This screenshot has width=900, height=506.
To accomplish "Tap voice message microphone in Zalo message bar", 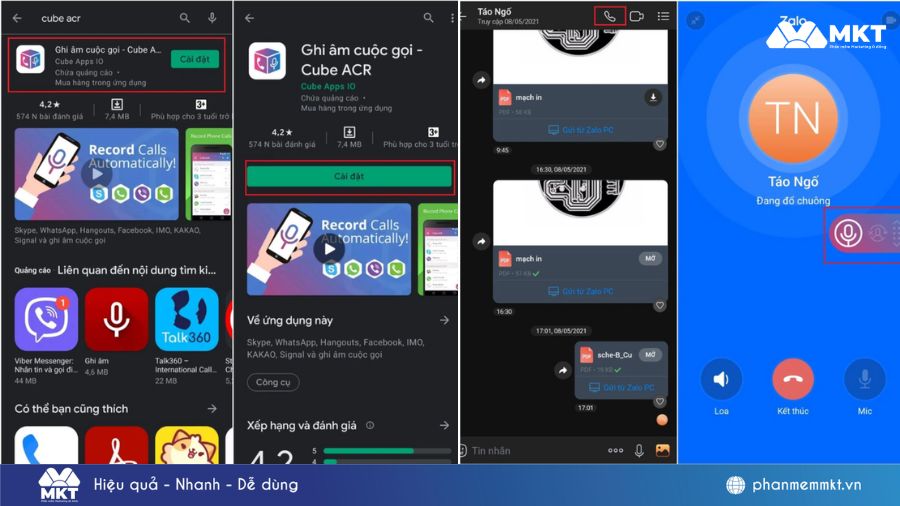I will point(639,450).
